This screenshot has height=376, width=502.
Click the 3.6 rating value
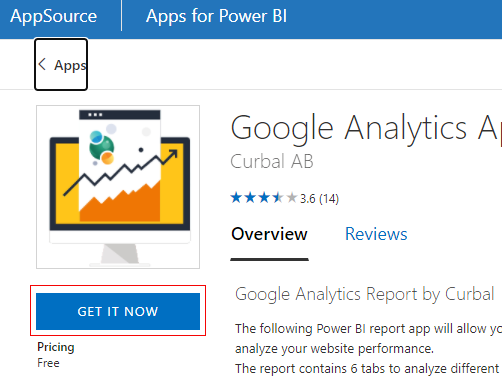pos(308,199)
